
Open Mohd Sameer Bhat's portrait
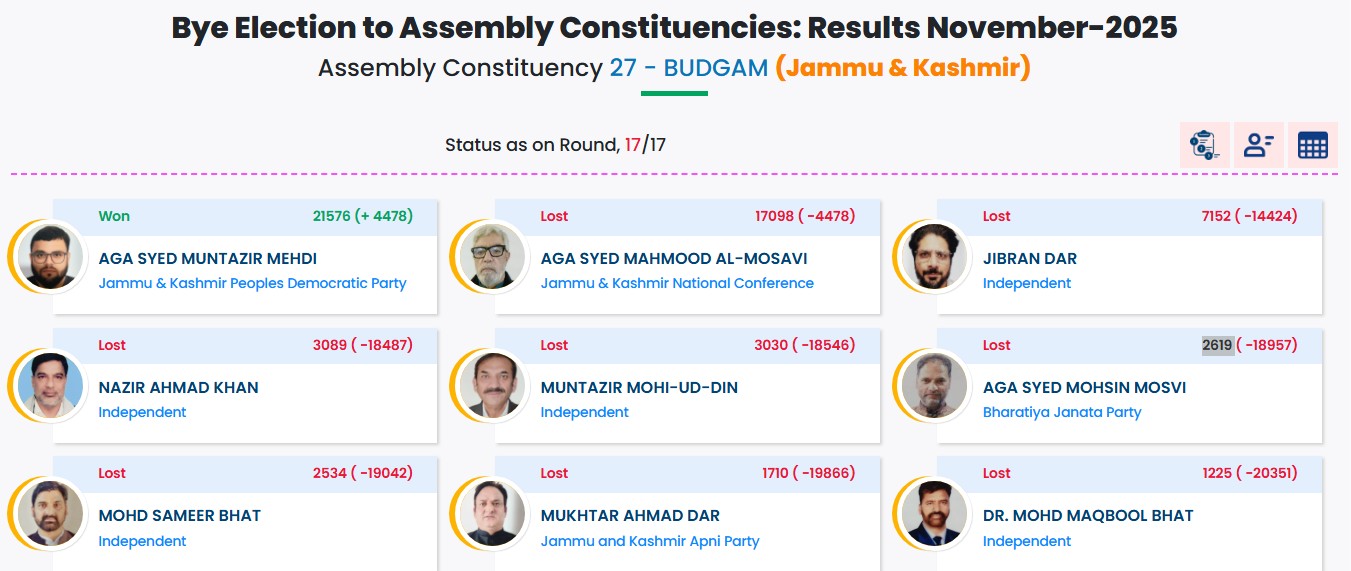(50, 513)
